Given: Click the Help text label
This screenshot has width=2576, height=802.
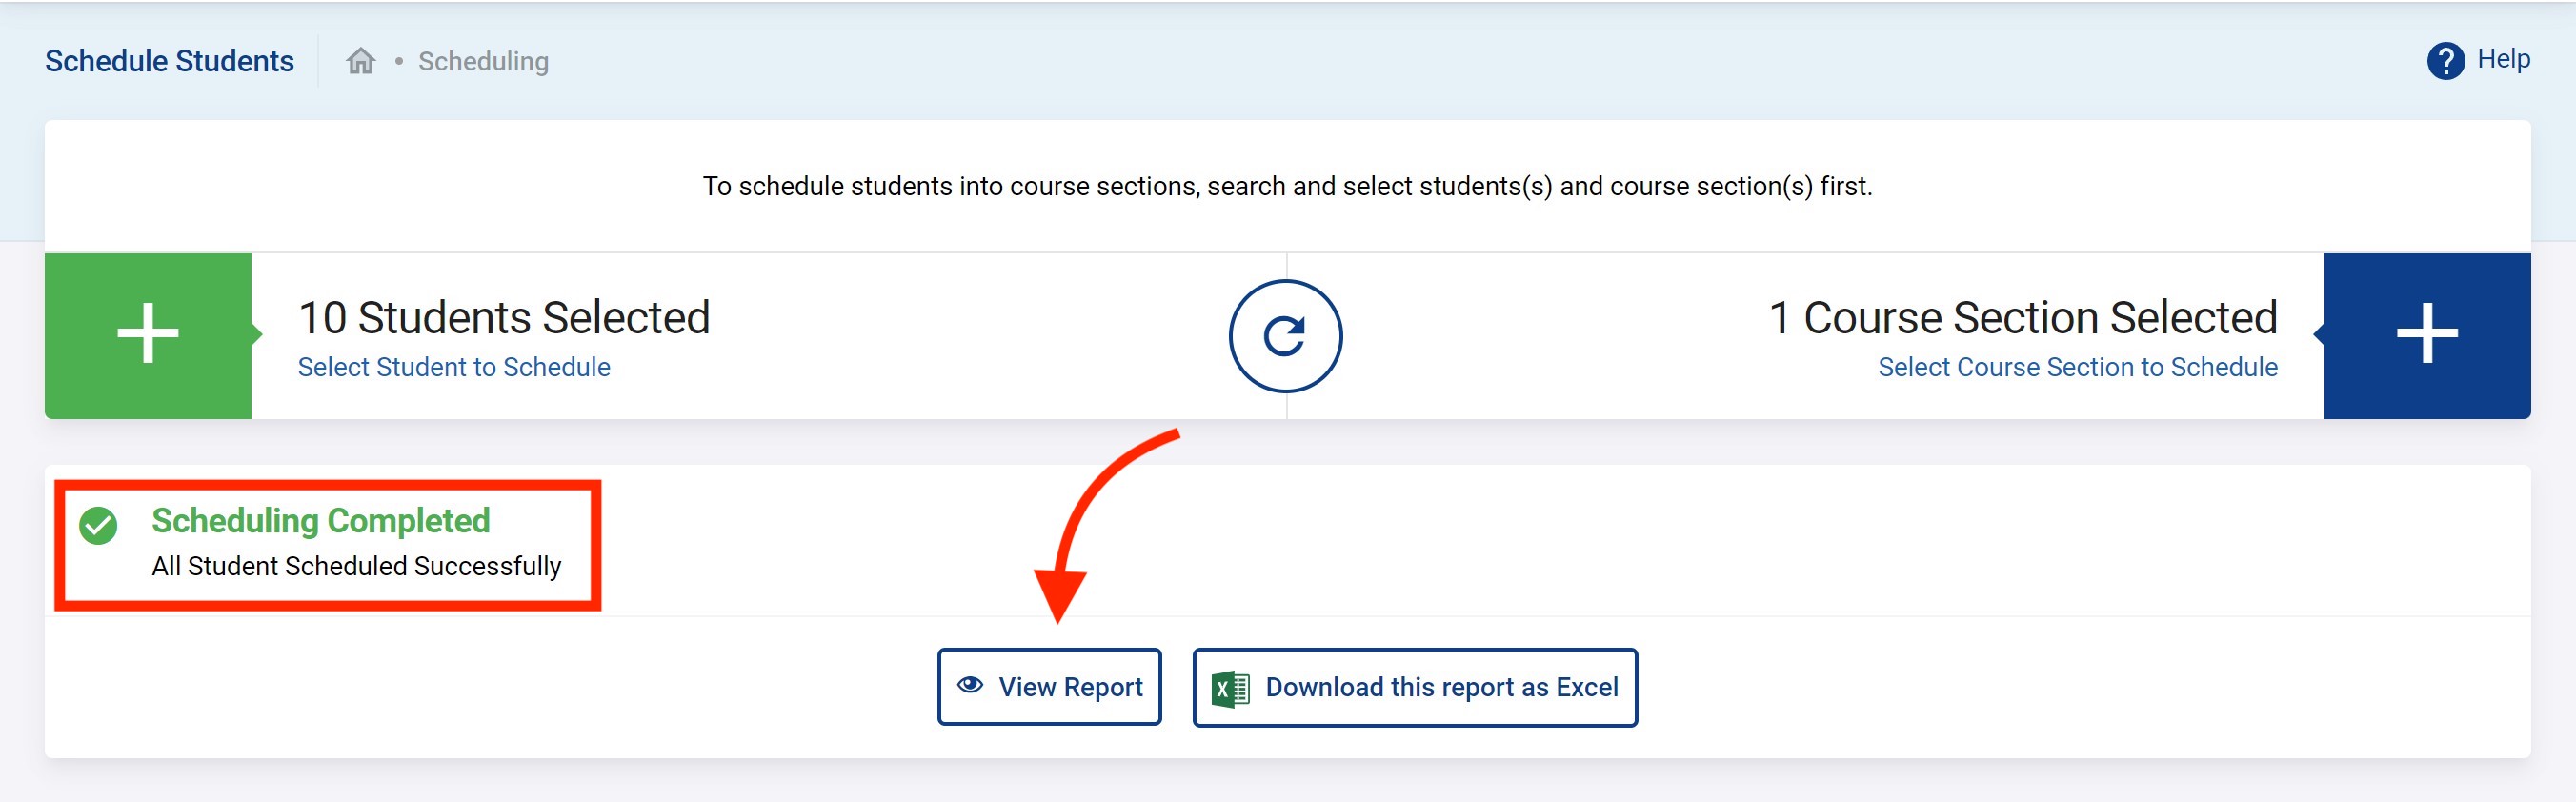Looking at the screenshot, I should [2503, 59].
